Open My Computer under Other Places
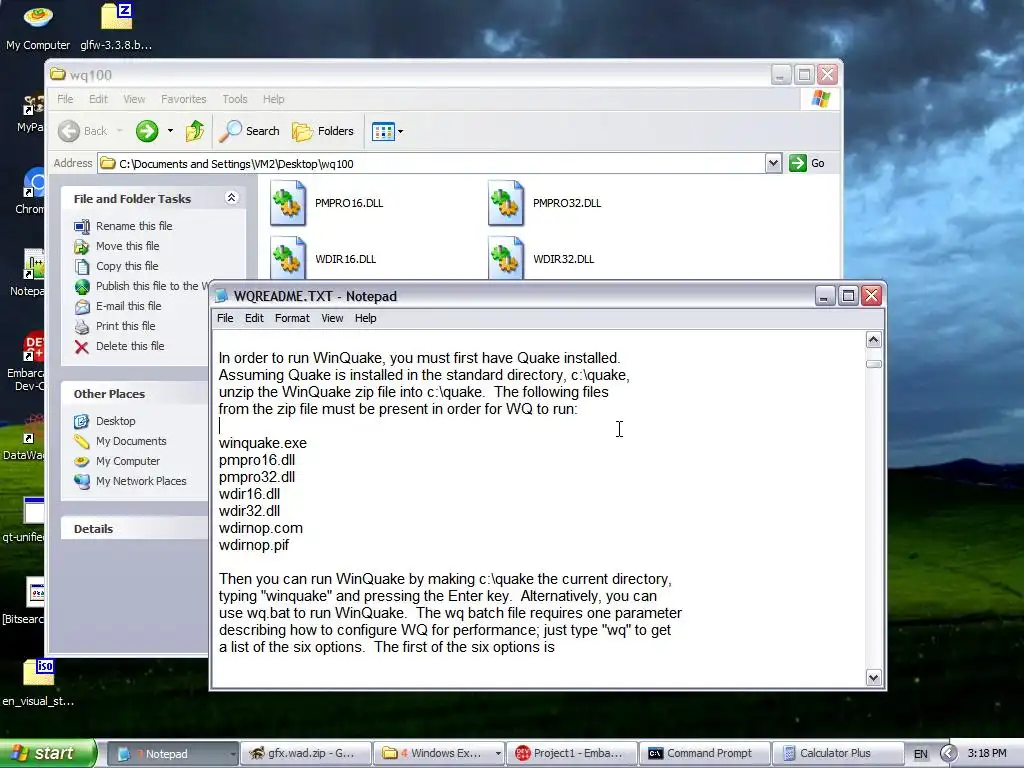 [128, 461]
